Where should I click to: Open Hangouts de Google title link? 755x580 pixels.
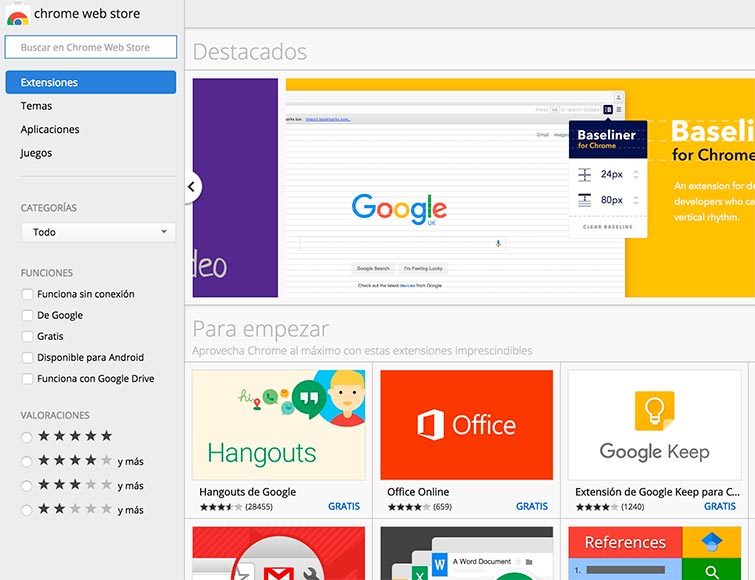[x=247, y=492]
